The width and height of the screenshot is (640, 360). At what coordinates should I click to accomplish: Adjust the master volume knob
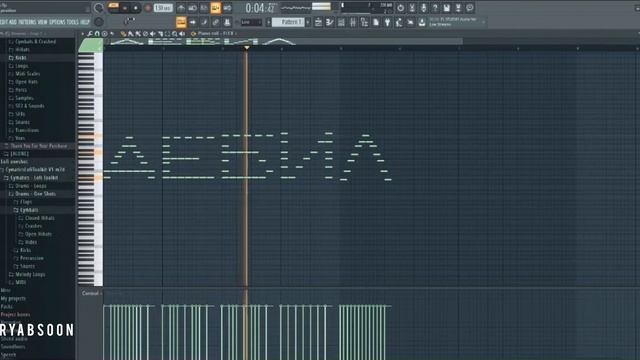tap(99, 7)
